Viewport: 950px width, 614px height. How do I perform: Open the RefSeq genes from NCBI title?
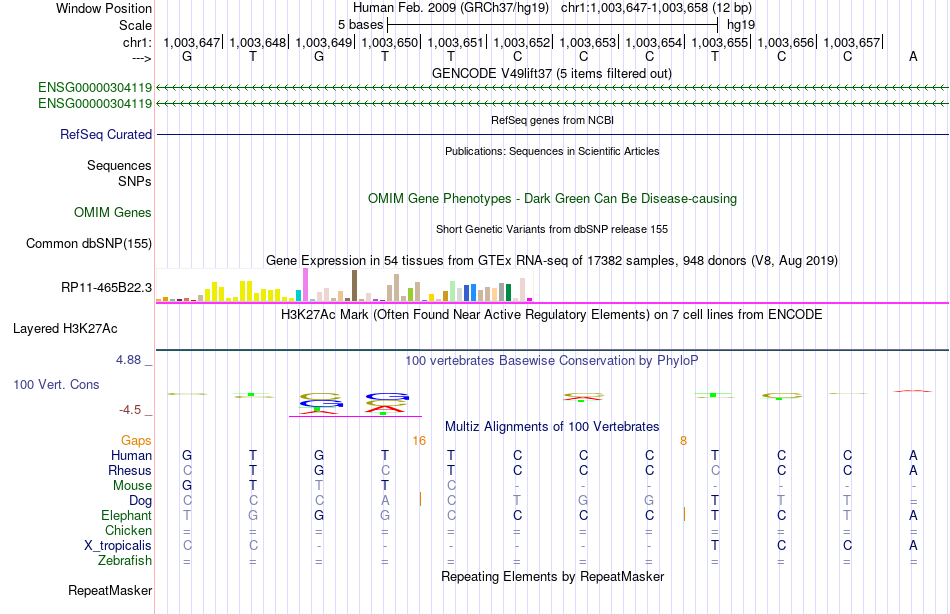[552, 120]
